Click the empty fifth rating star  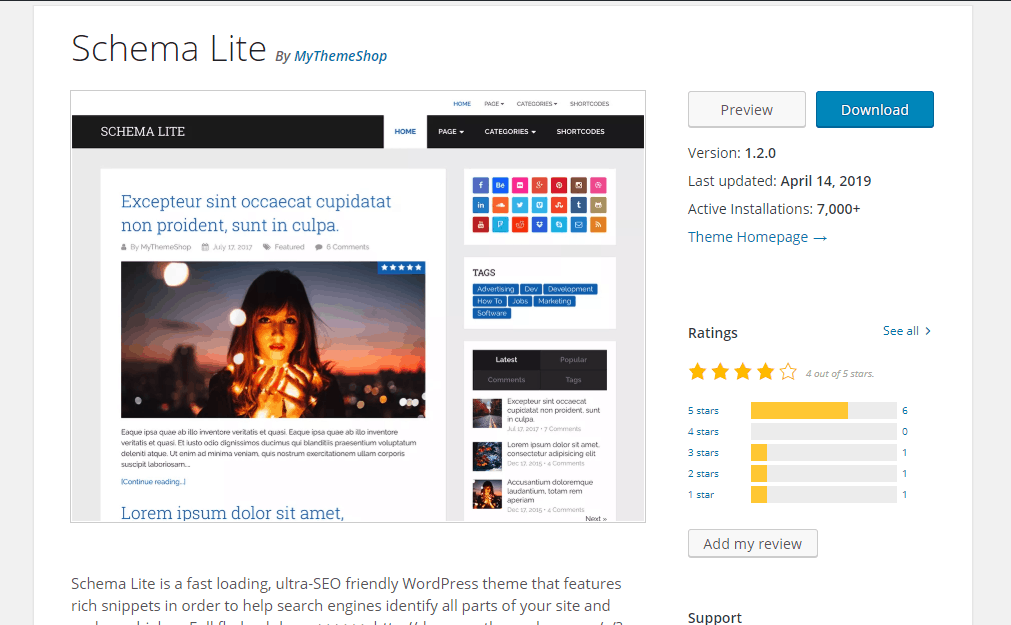[x=788, y=372]
